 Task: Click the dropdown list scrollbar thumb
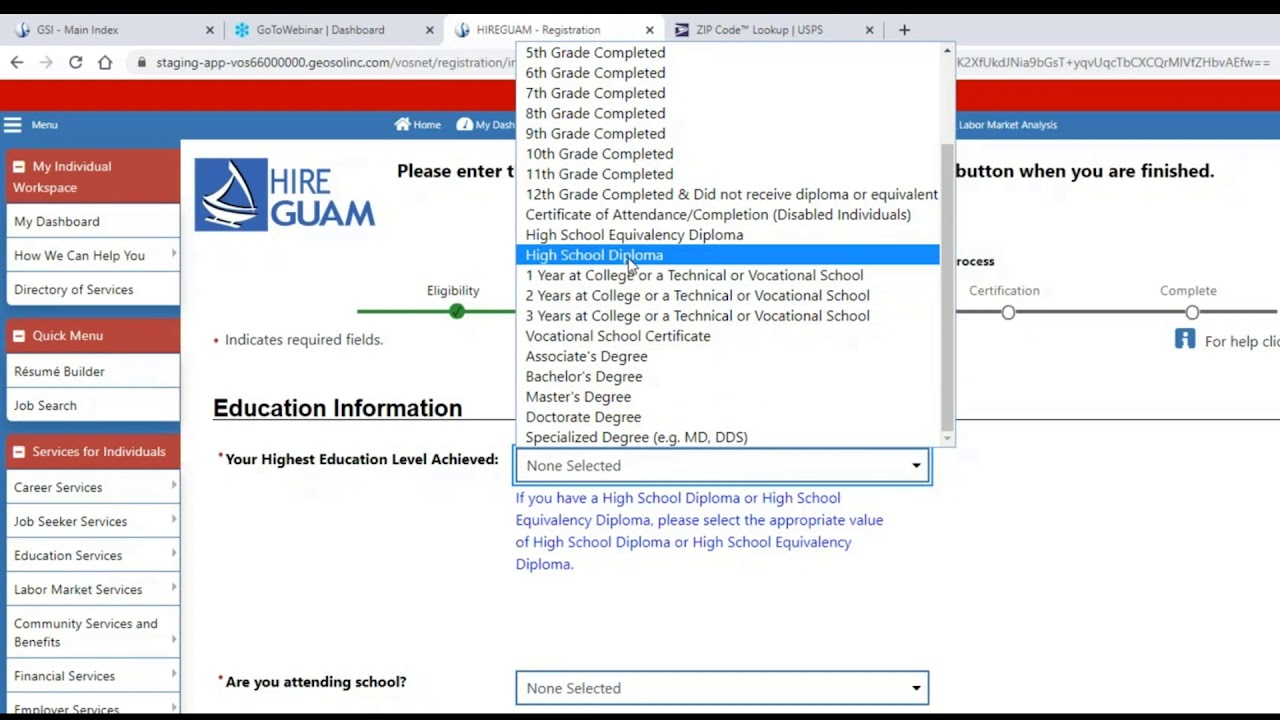click(x=947, y=285)
